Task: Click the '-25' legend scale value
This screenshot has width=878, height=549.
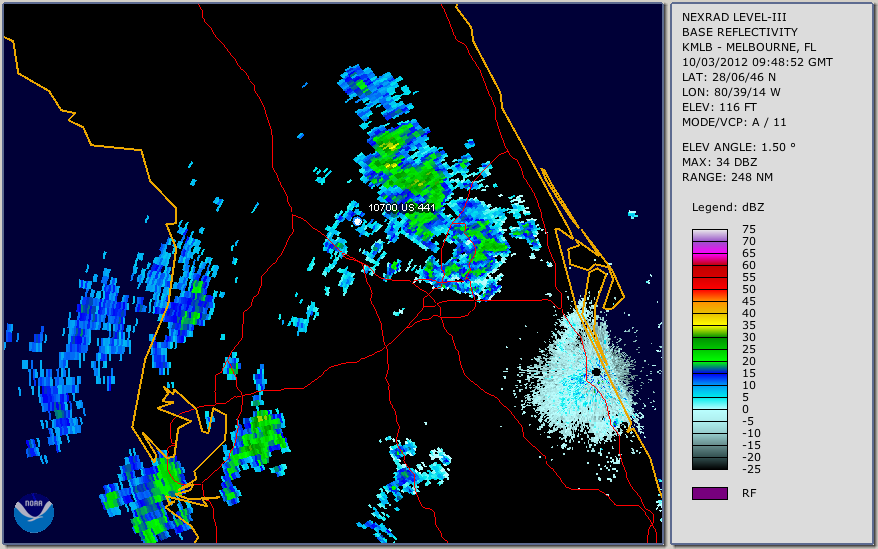Action: coord(751,469)
